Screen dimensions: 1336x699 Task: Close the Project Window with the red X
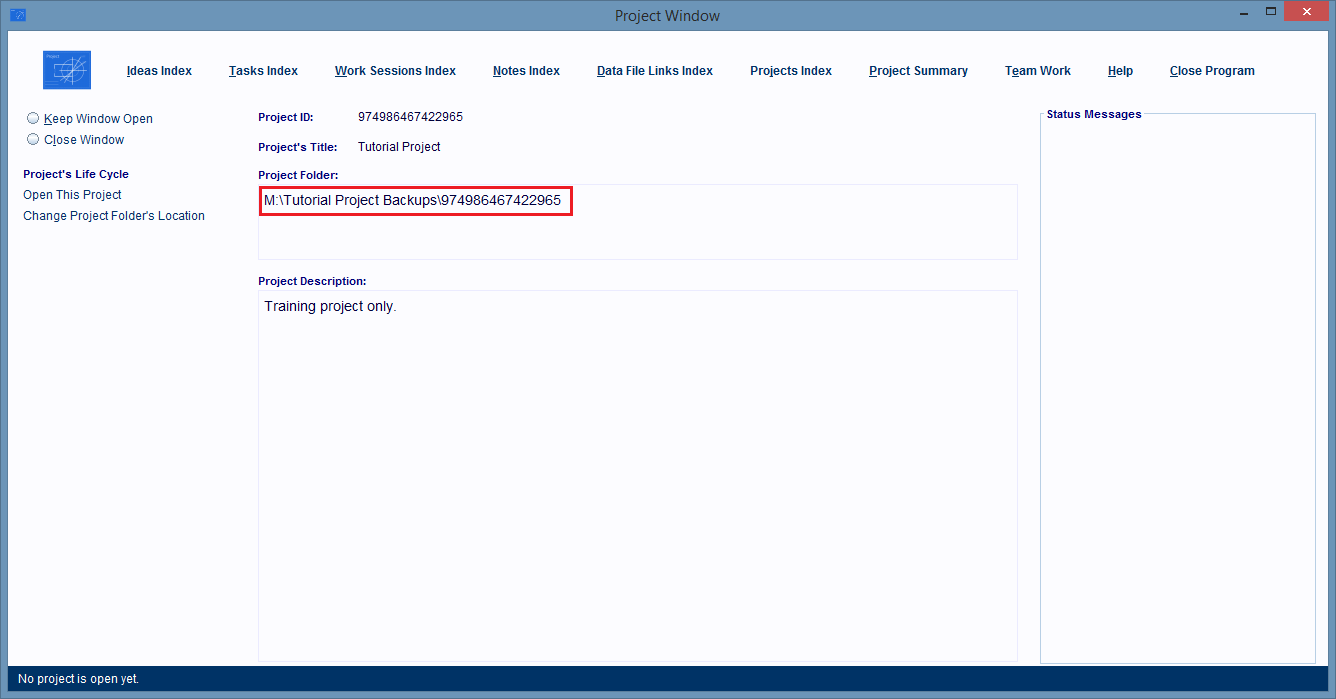click(1308, 12)
